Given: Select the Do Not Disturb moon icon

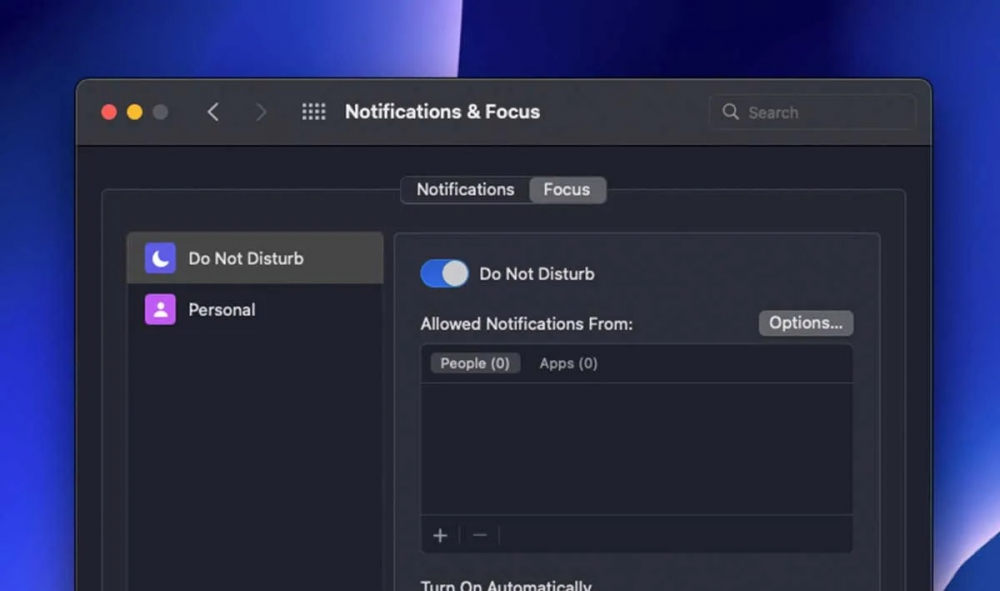Looking at the screenshot, I should [160, 258].
